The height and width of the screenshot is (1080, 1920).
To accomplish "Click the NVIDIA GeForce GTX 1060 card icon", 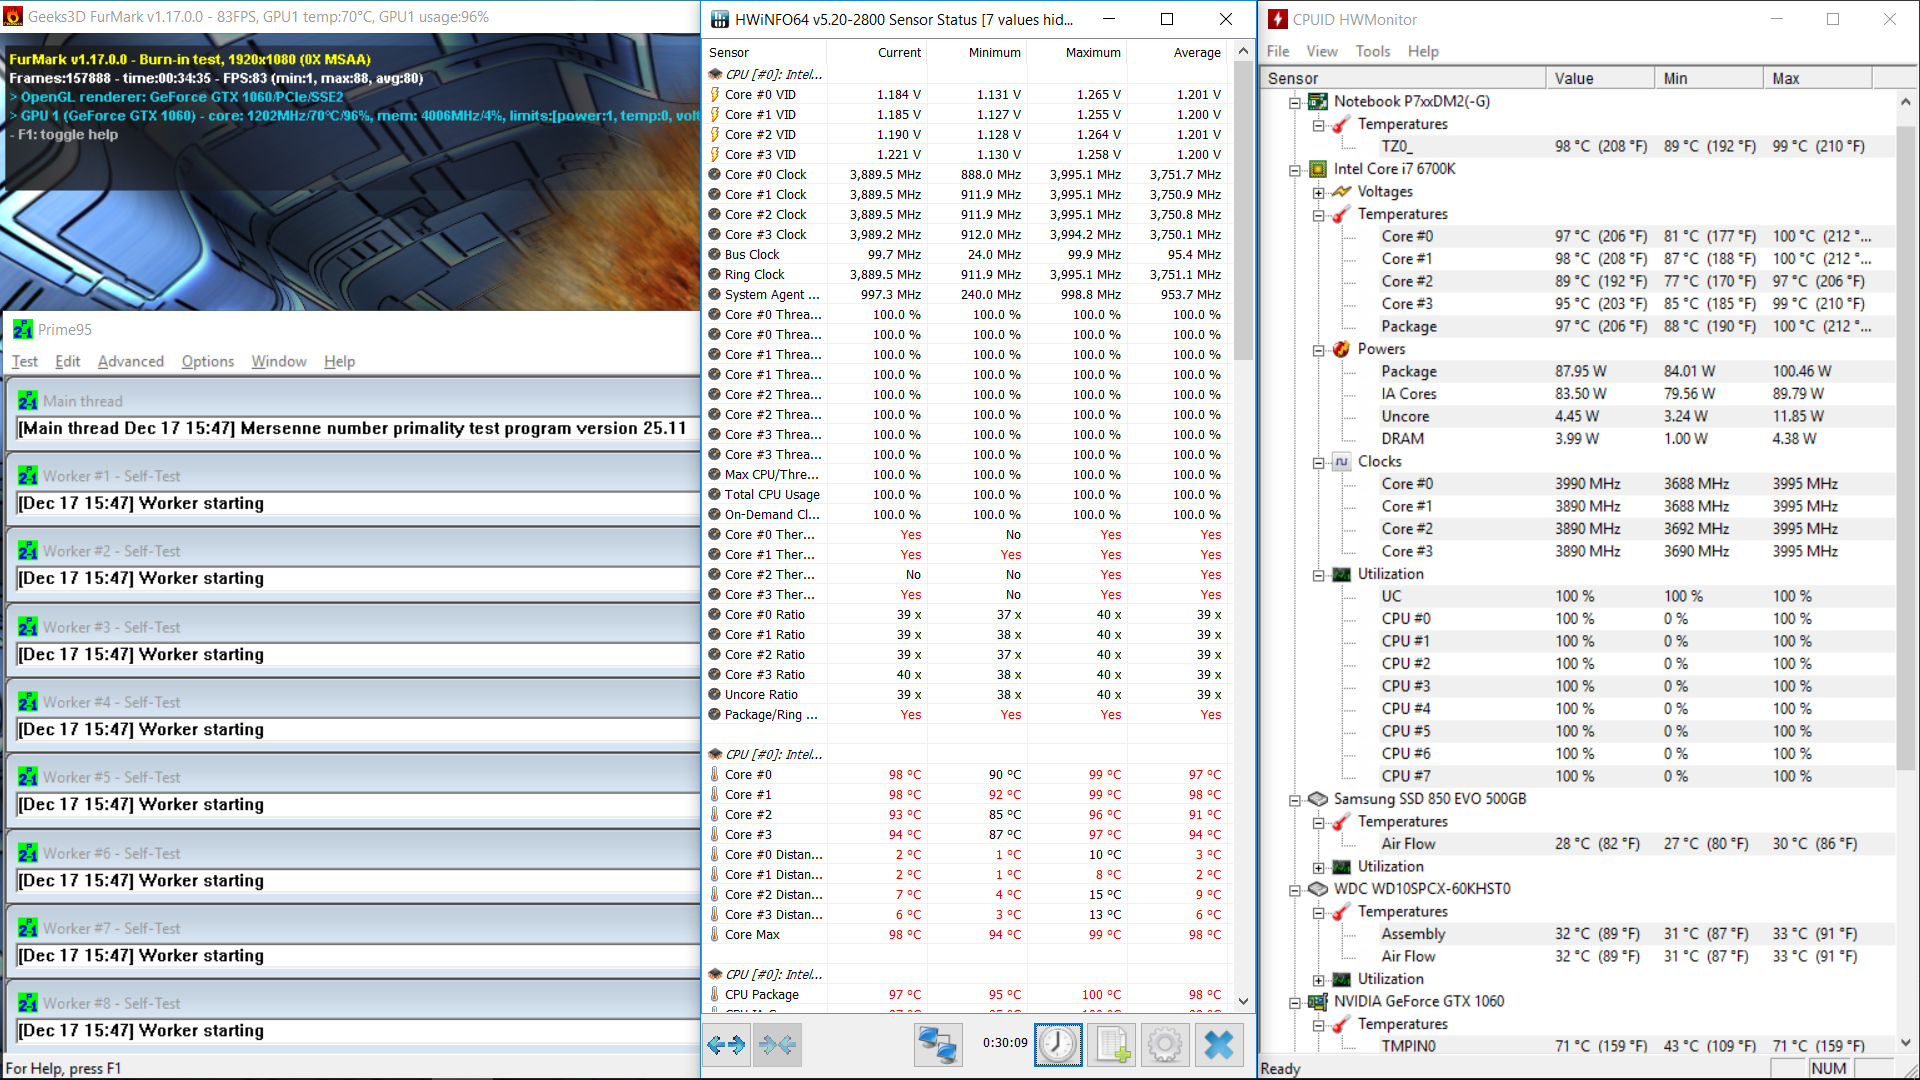I will point(1318,1001).
